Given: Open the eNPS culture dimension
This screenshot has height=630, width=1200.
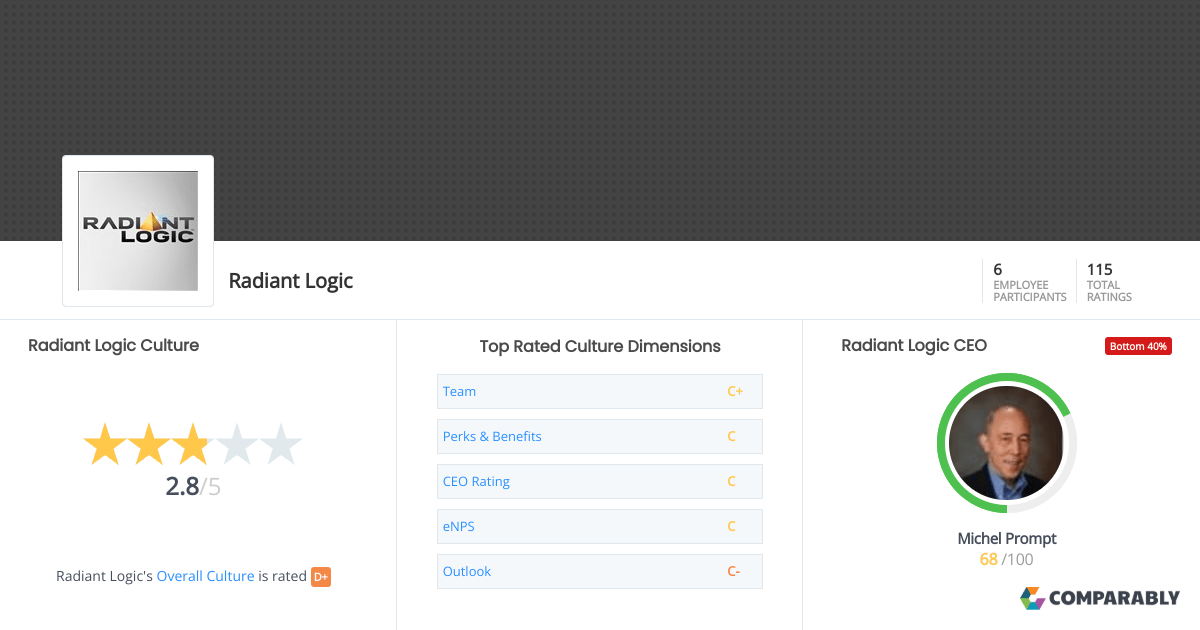Looking at the screenshot, I should point(458,526).
